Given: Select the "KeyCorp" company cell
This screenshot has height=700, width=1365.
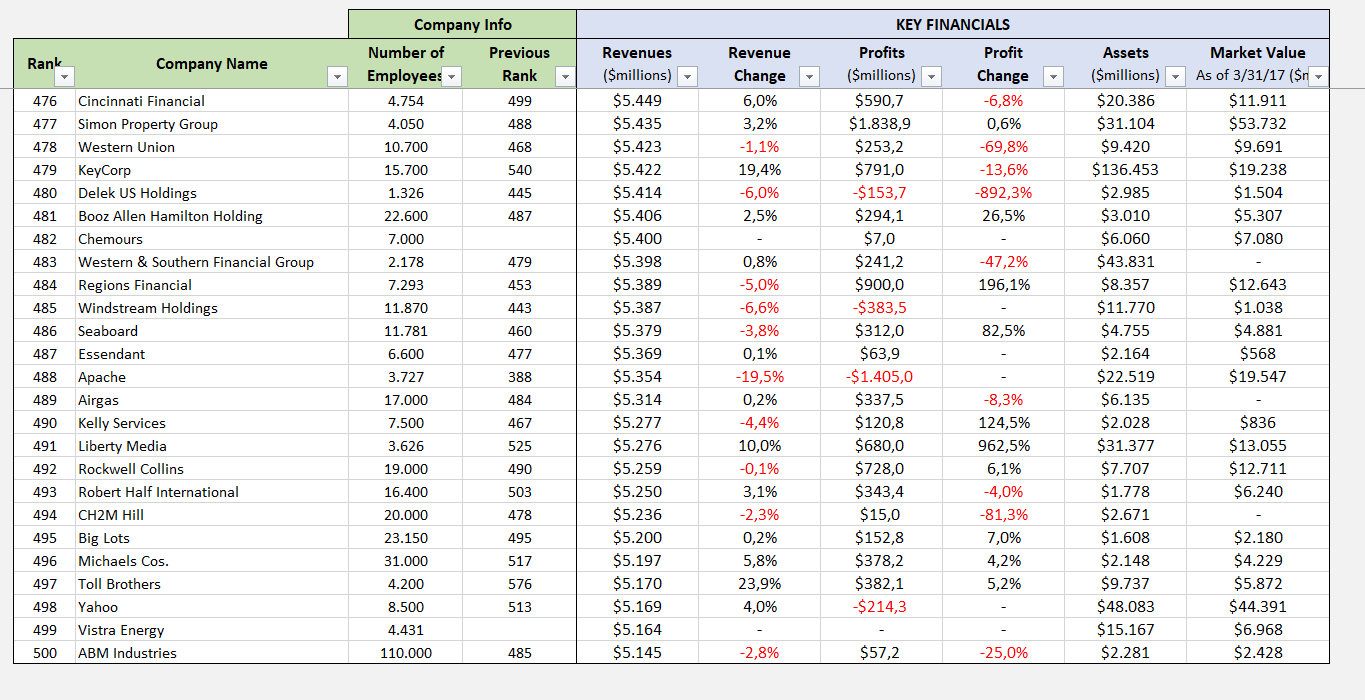Looking at the screenshot, I should pos(212,170).
